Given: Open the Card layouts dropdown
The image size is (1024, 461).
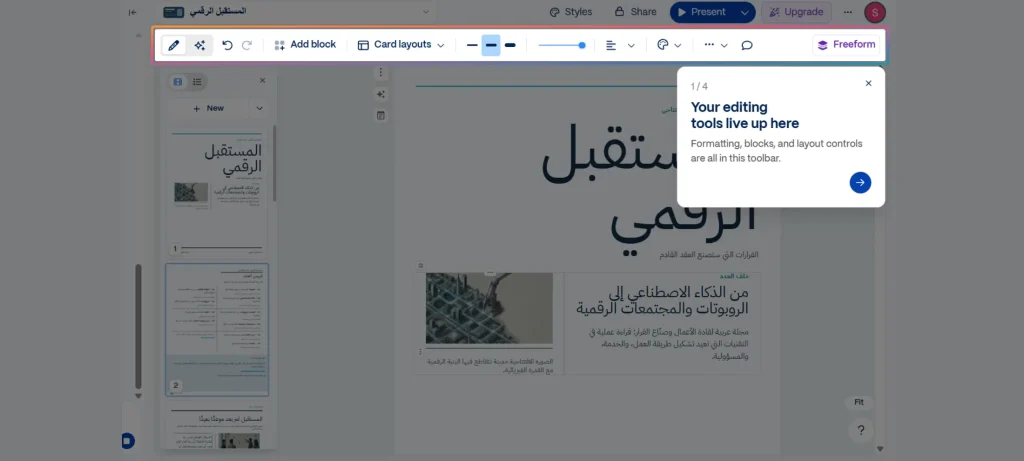Looking at the screenshot, I should [x=400, y=44].
